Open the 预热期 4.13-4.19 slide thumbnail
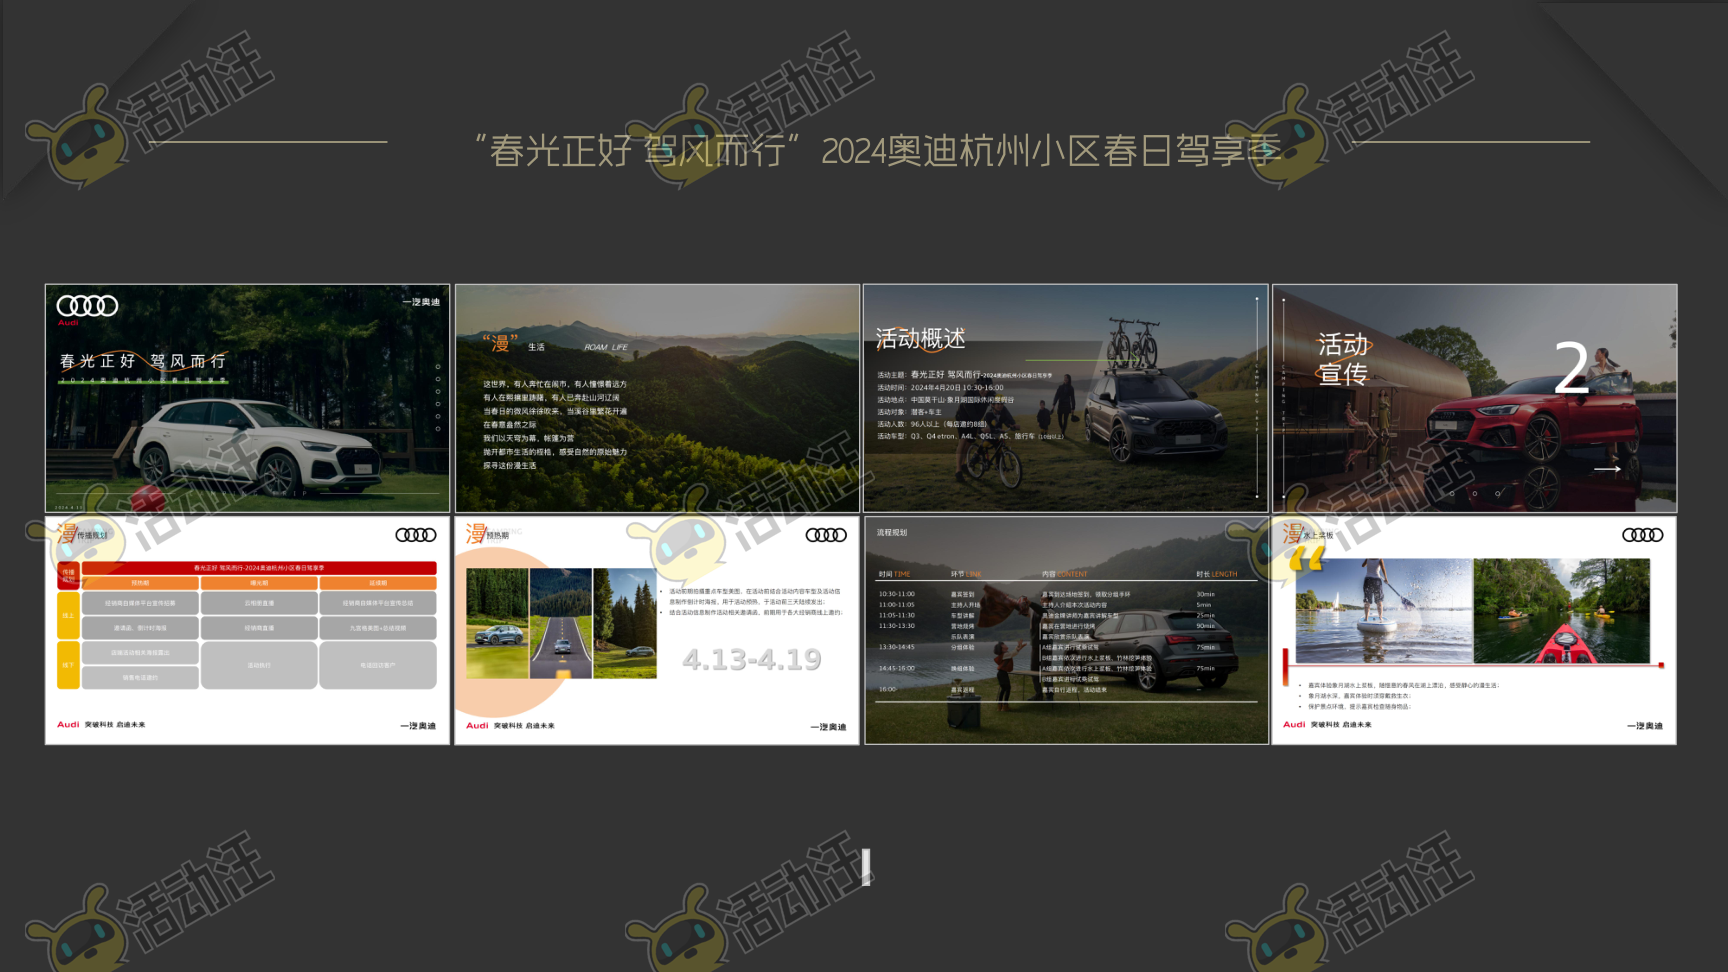The height and width of the screenshot is (972, 1728). point(657,630)
